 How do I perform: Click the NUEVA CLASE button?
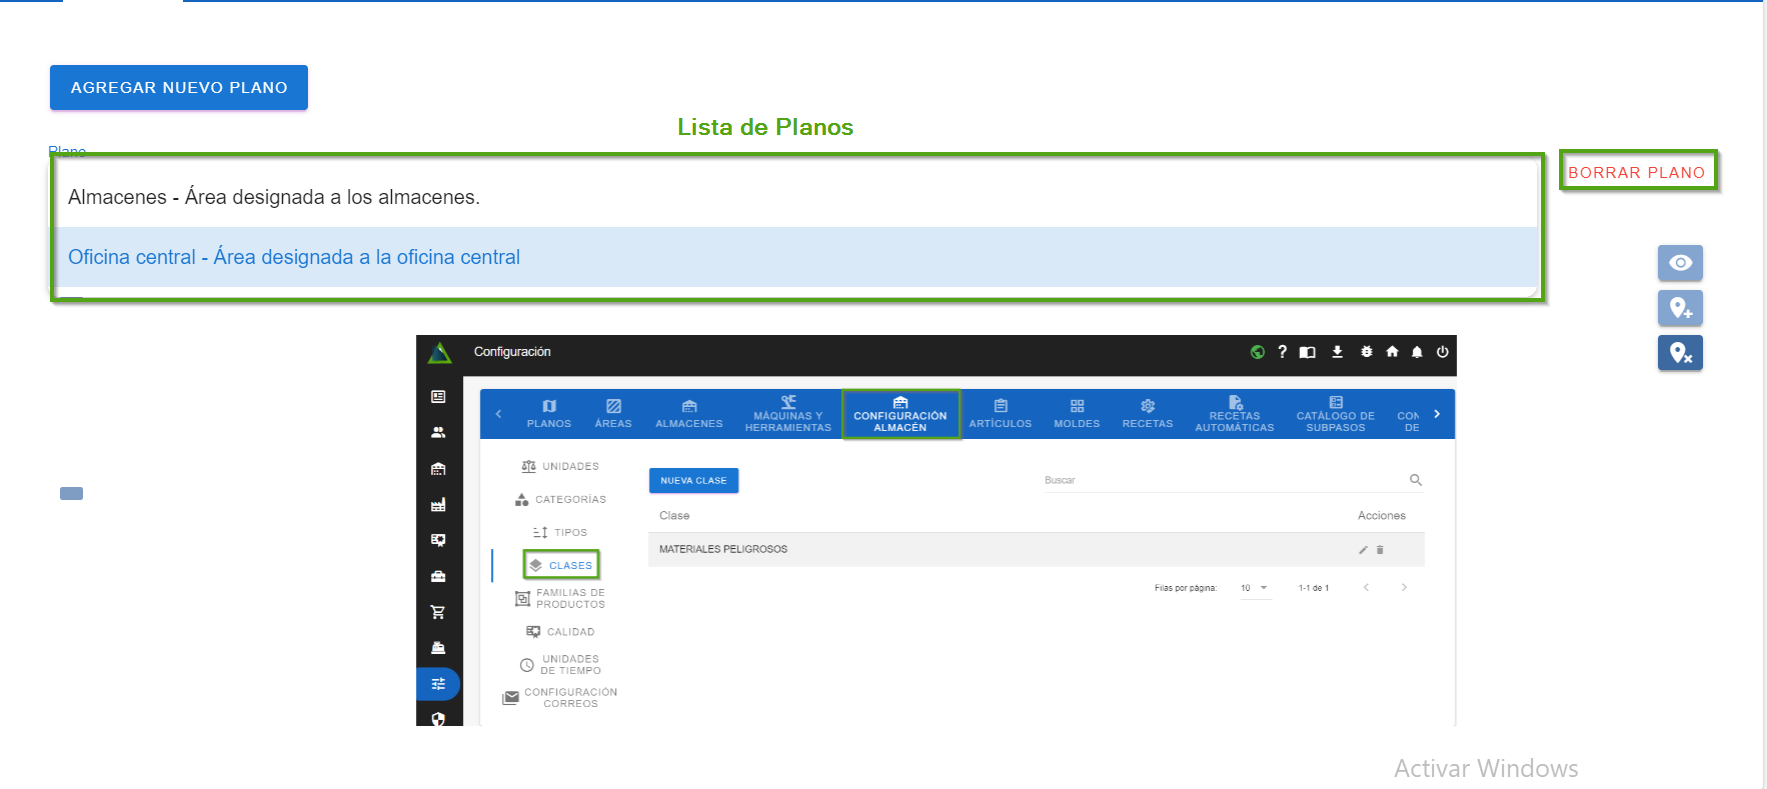point(693,481)
